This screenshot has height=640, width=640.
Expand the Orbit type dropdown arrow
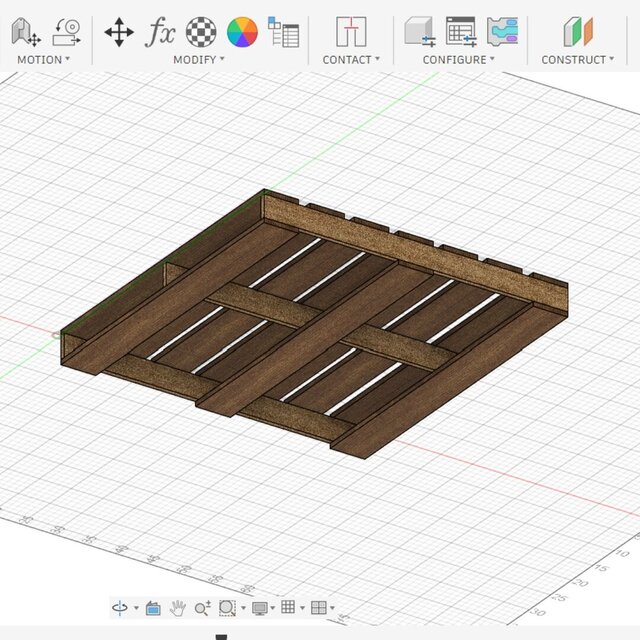(136, 608)
